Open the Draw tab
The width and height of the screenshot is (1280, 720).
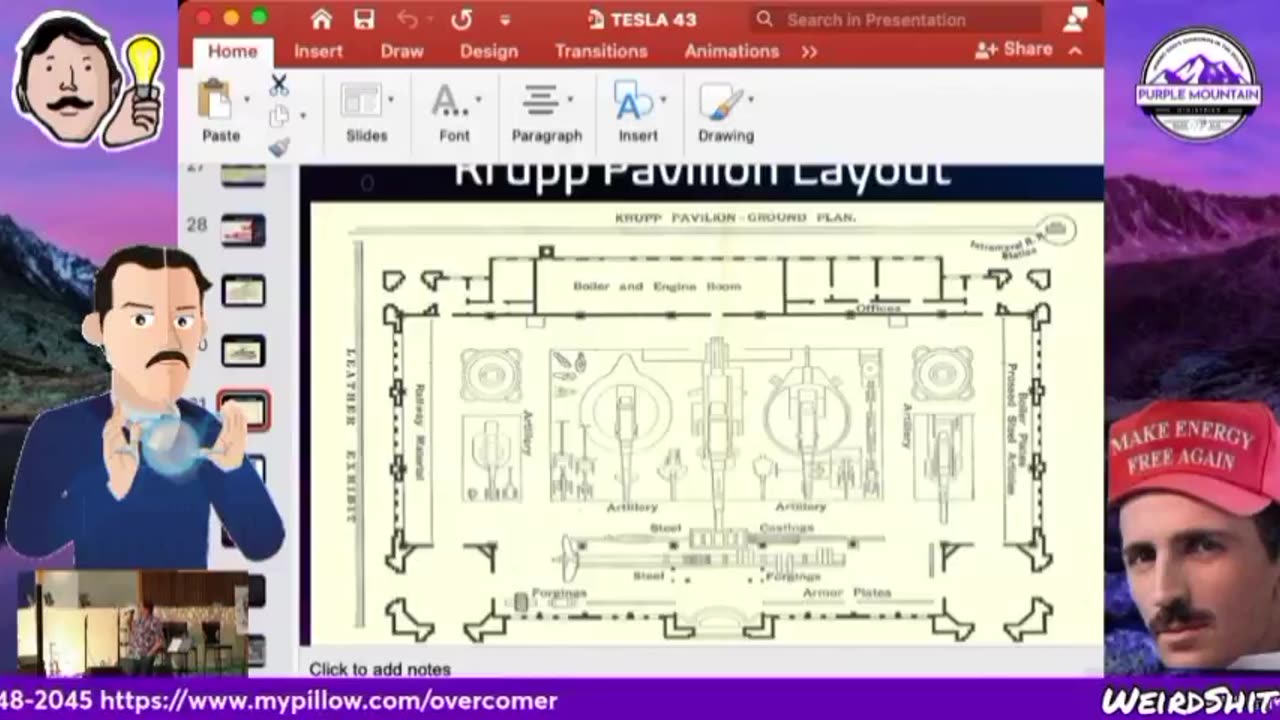(x=402, y=51)
